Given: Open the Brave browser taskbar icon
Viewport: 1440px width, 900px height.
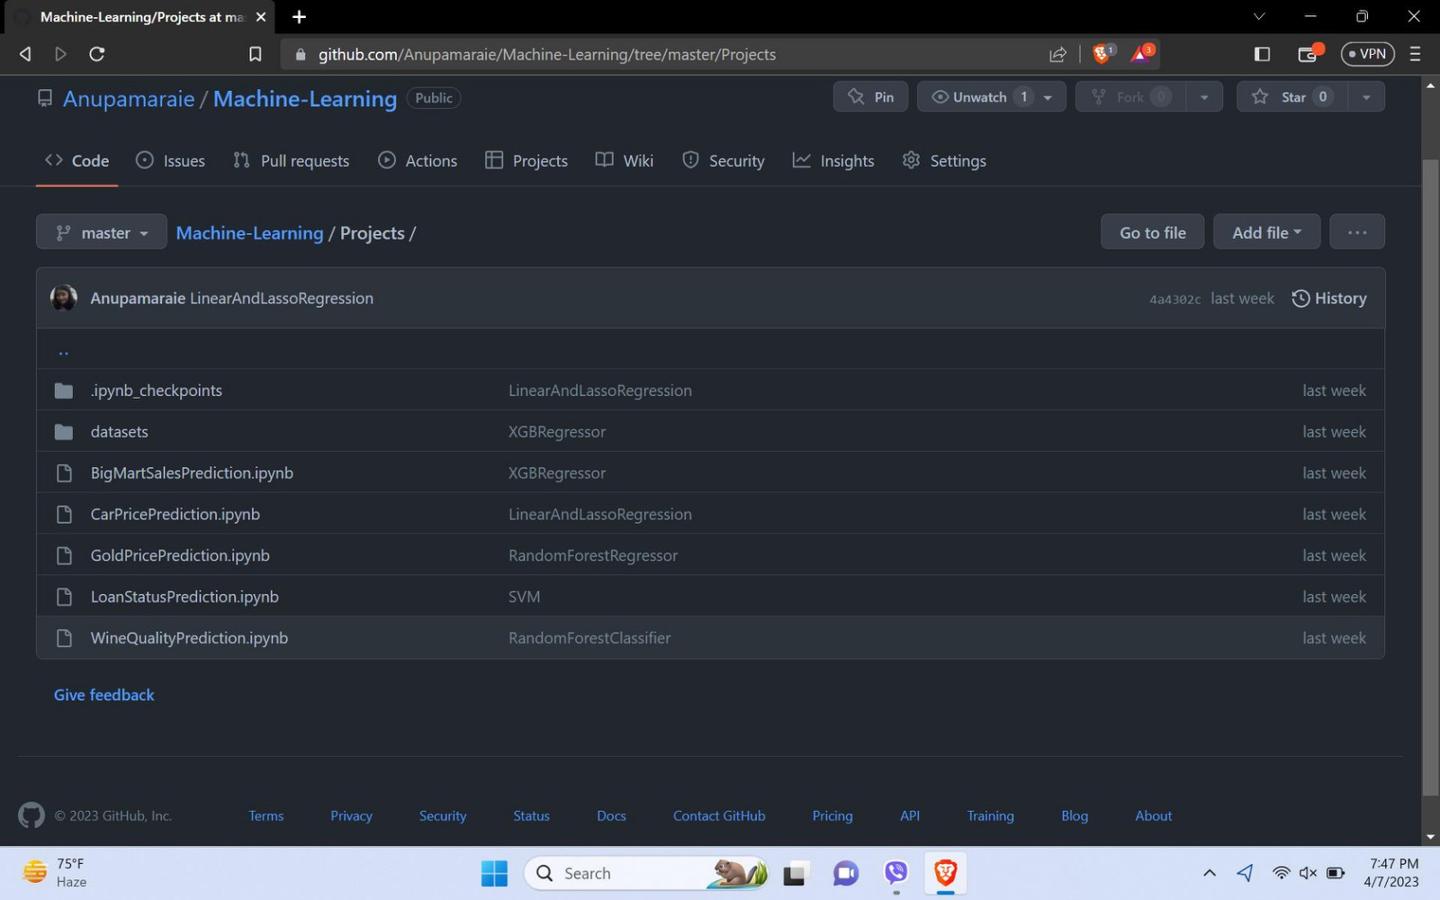Looking at the screenshot, I should pos(945,873).
